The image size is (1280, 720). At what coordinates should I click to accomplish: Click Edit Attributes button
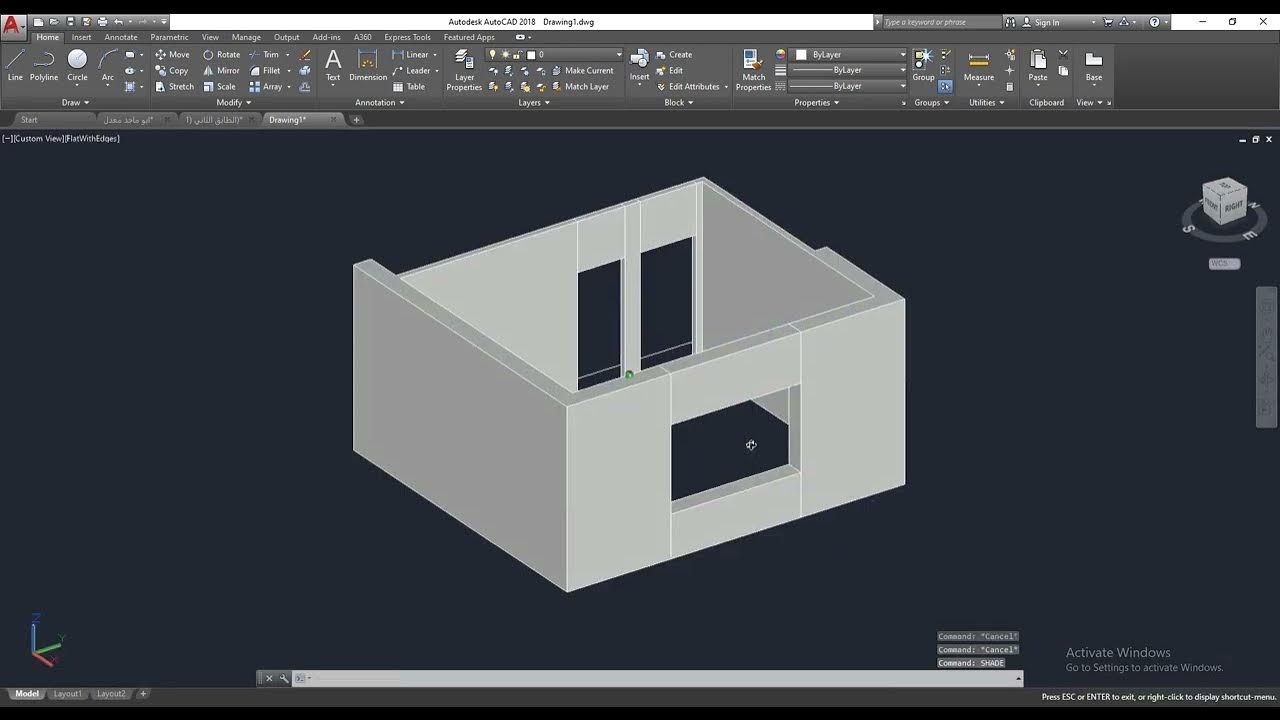tap(688, 87)
